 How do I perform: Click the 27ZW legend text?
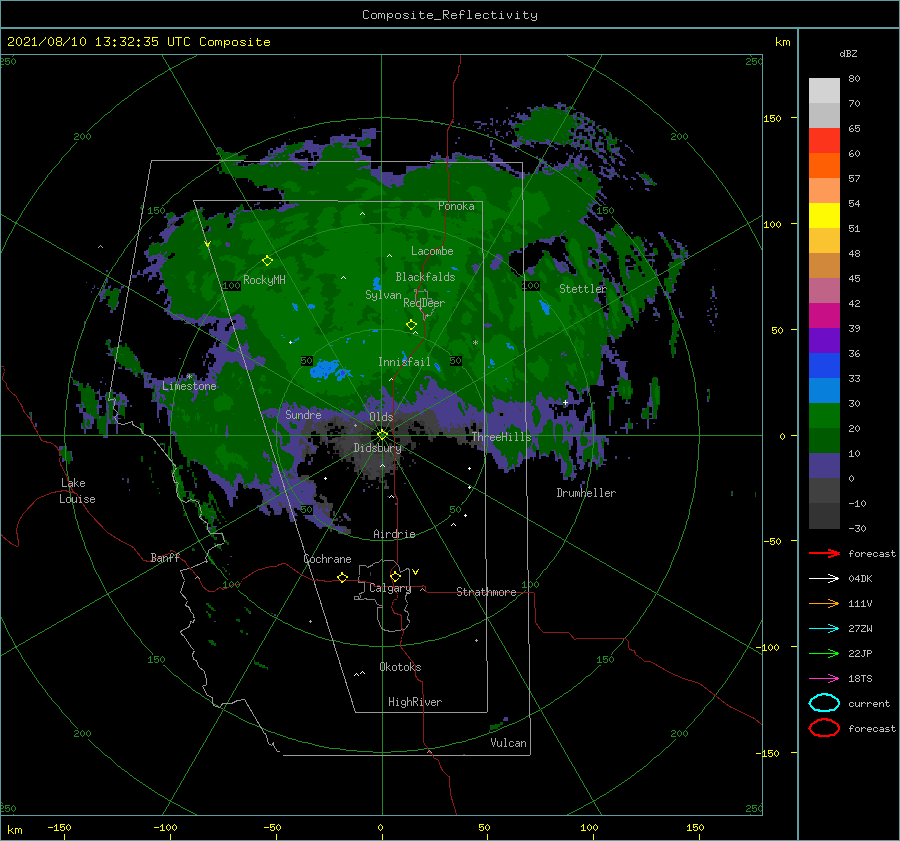pyautogui.click(x=860, y=629)
